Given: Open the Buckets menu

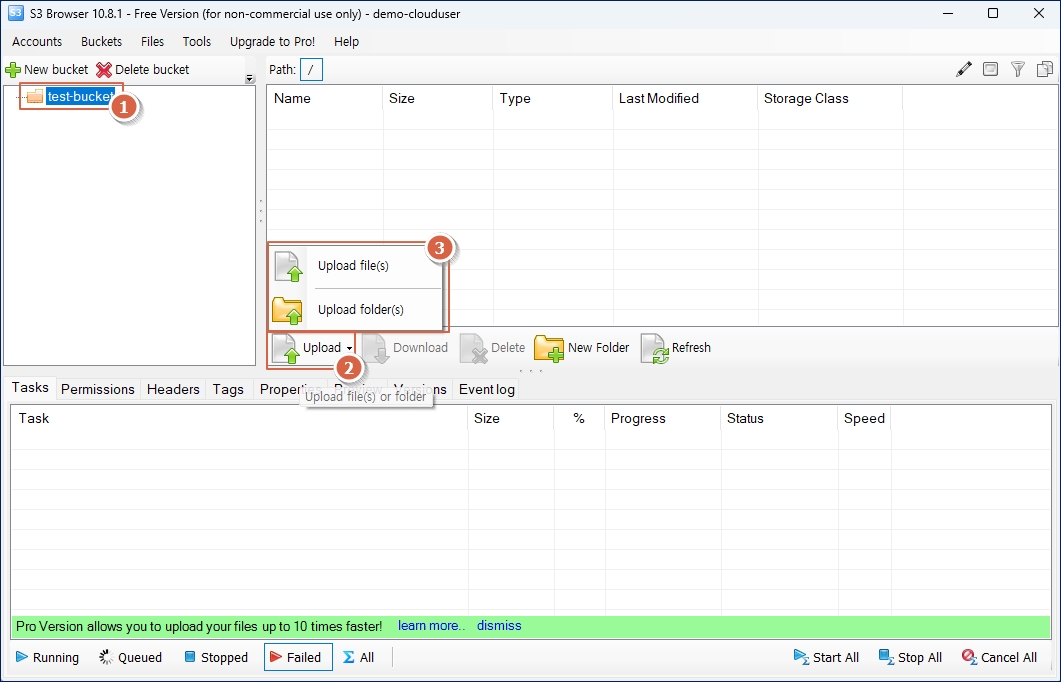Looking at the screenshot, I should [x=101, y=42].
